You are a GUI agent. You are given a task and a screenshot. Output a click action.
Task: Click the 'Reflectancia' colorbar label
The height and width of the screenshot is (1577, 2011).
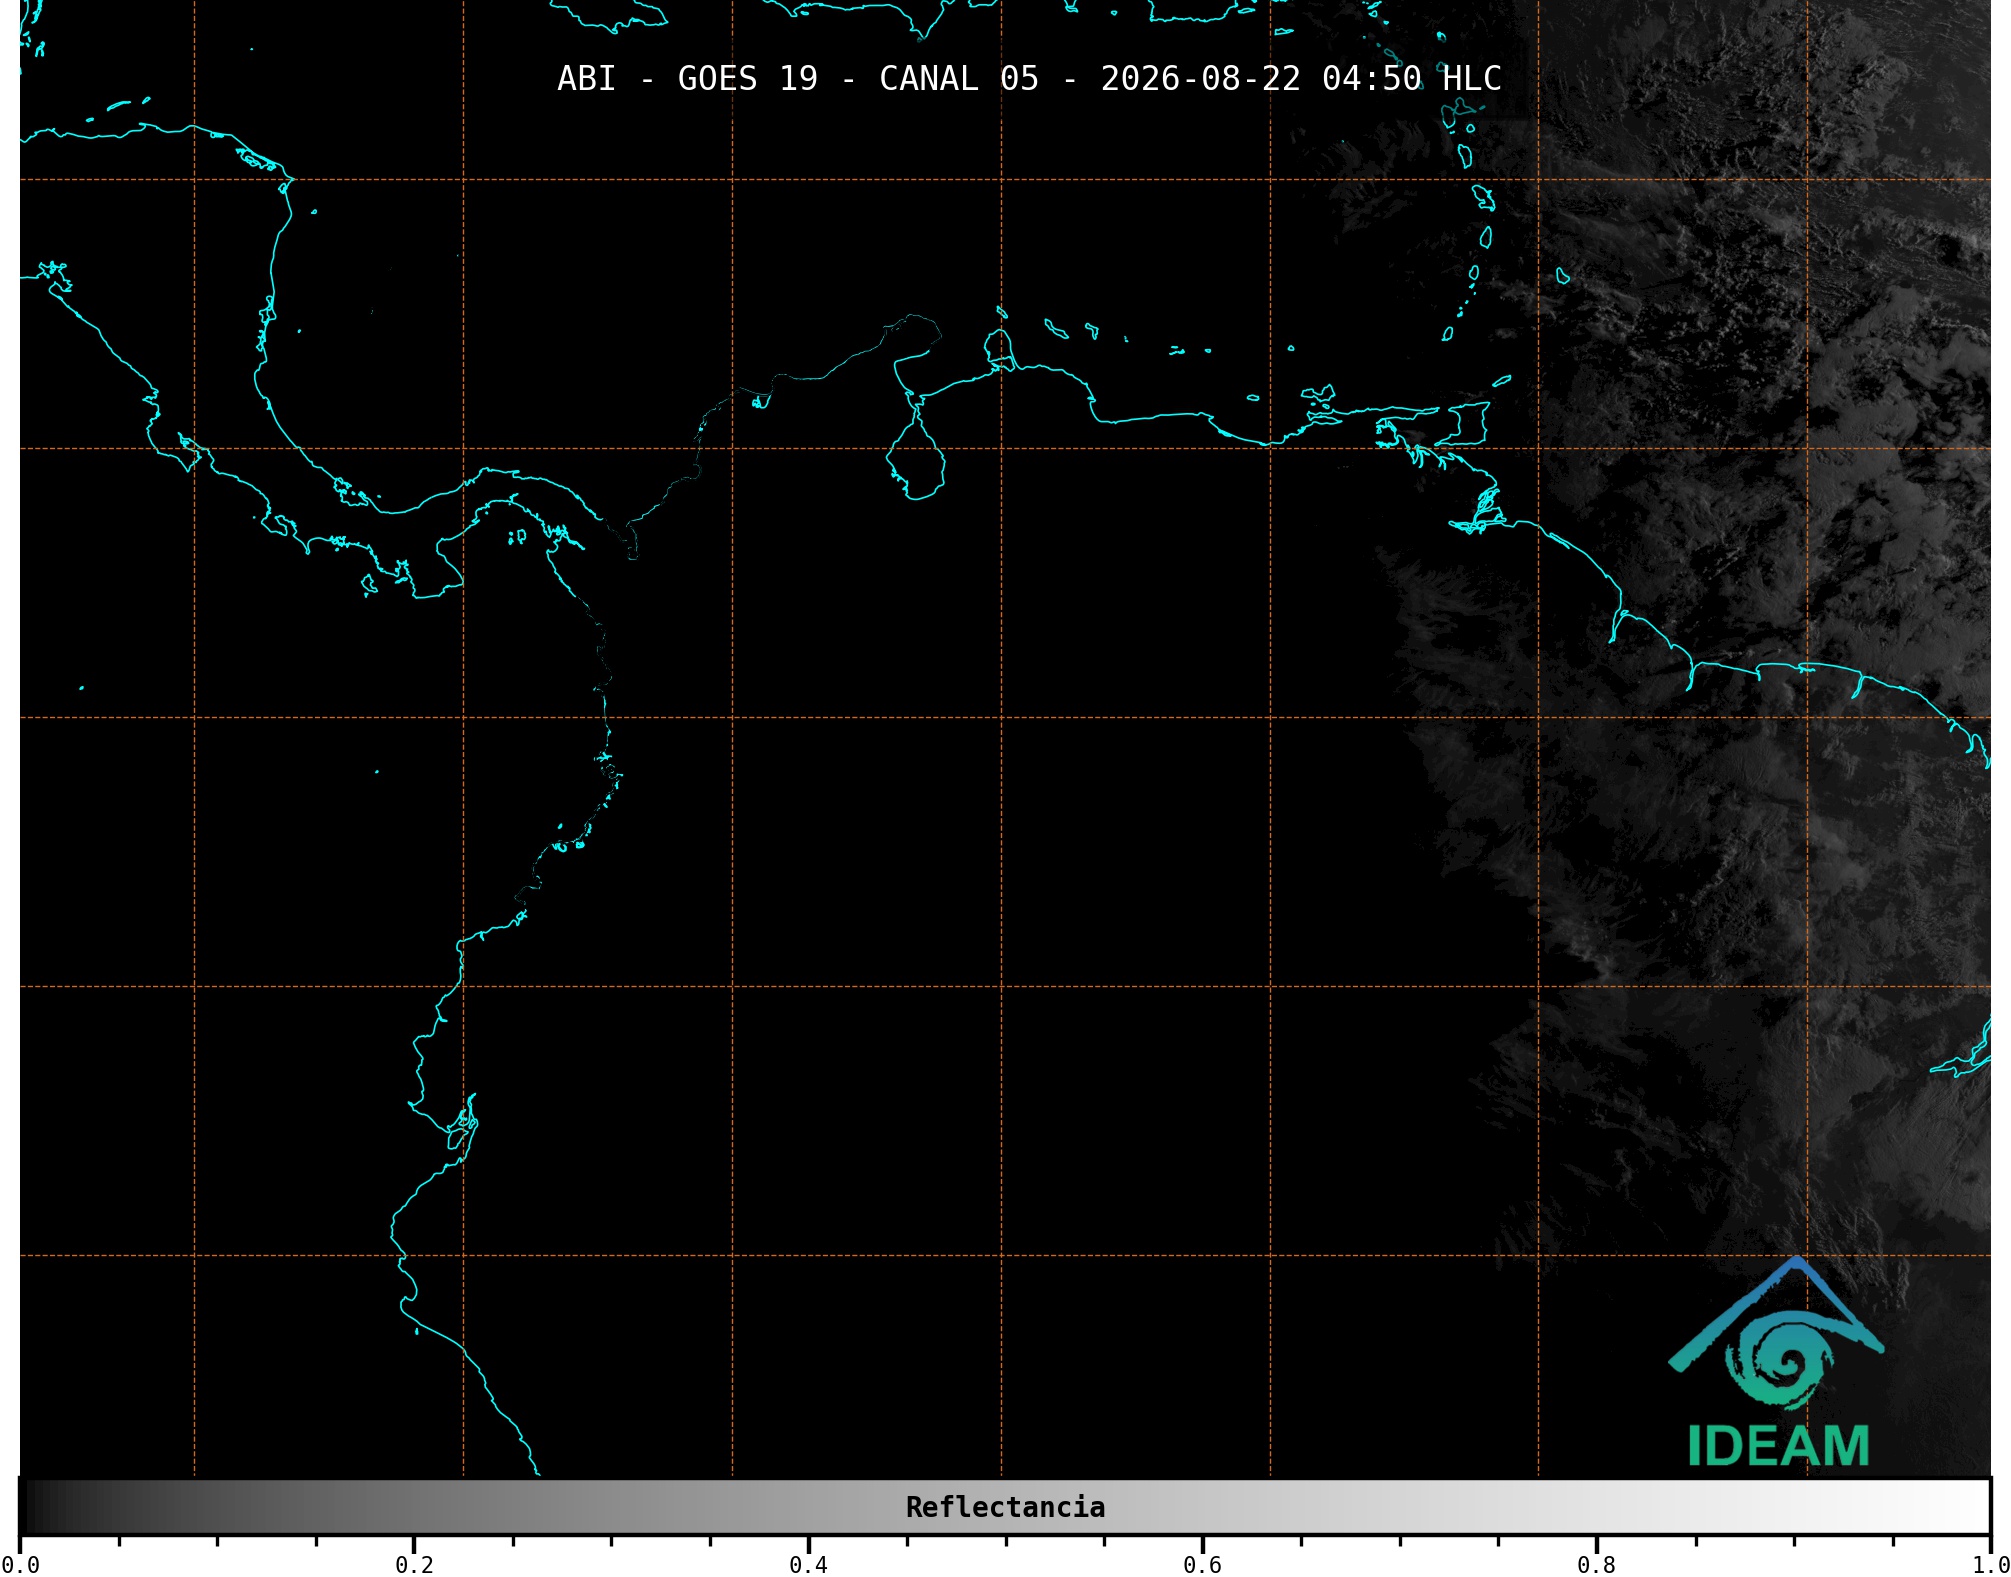[x=1005, y=1507]
